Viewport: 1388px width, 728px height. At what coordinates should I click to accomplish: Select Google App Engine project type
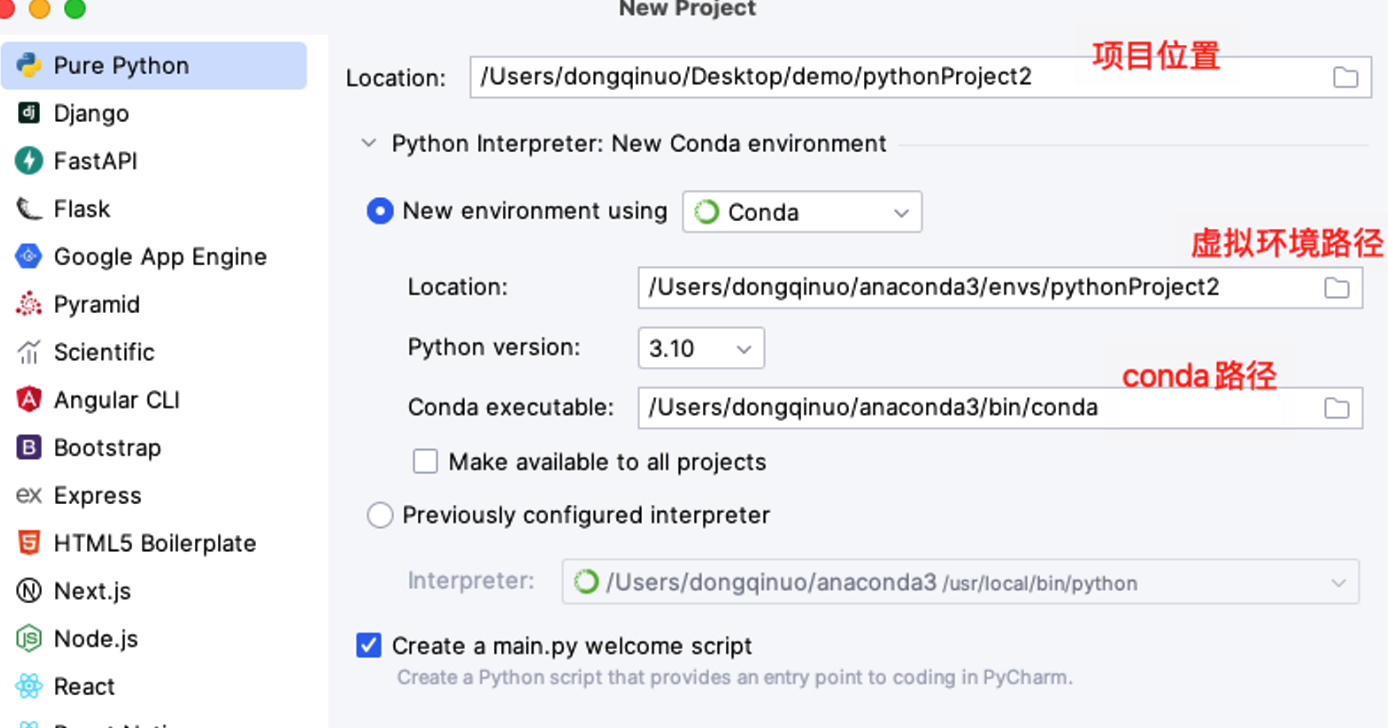(x=160, y=257)
